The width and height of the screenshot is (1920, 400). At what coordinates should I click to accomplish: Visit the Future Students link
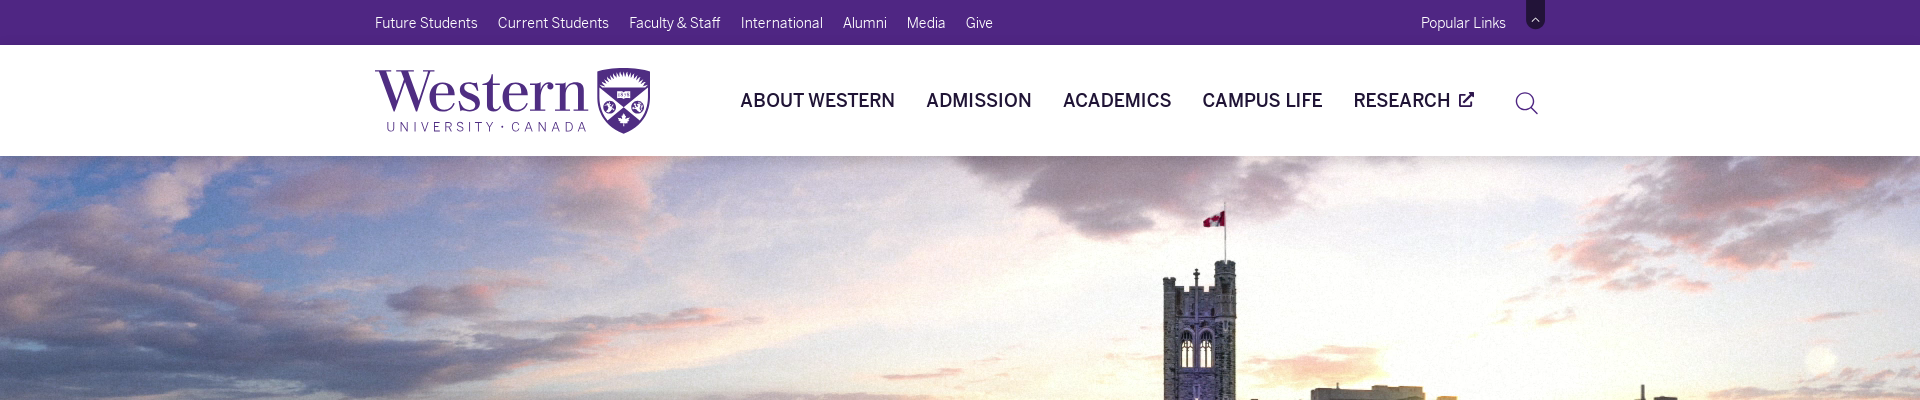click(x=426, y=23)
